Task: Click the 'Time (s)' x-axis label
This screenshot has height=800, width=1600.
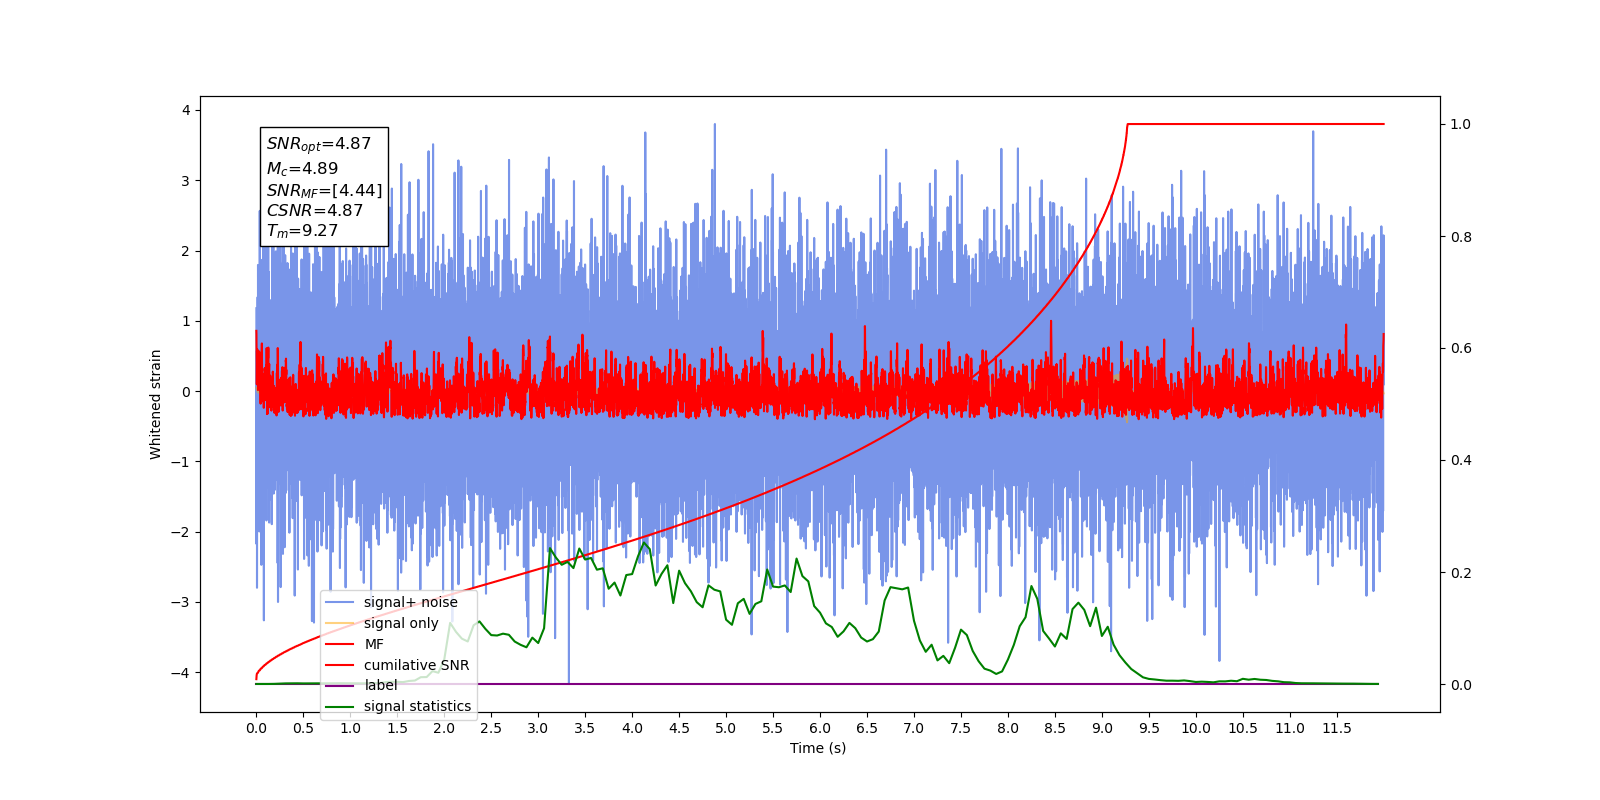Action: [818, 748]
